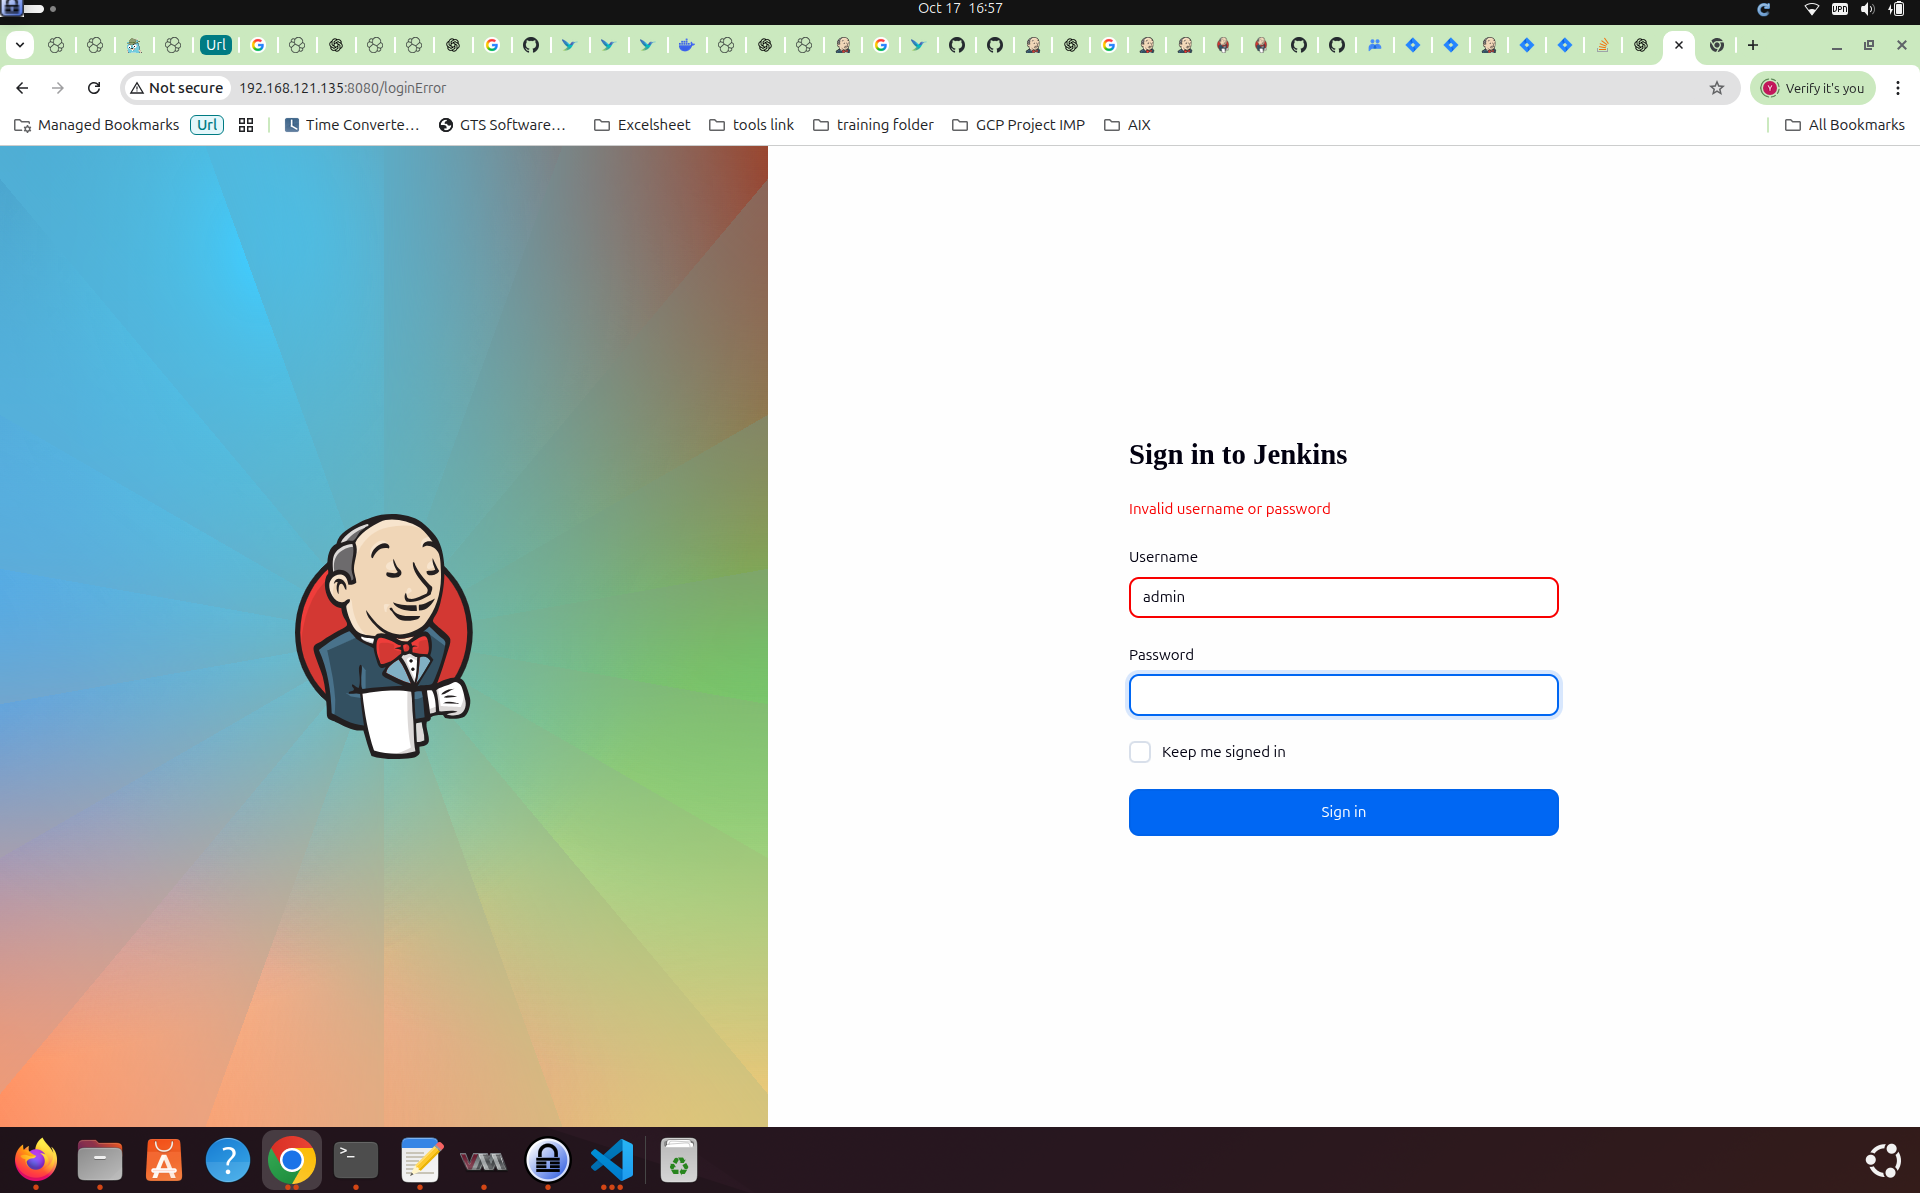
Task: Open the GCP Project IMP bookmark folder
Action: (1018, 125)
